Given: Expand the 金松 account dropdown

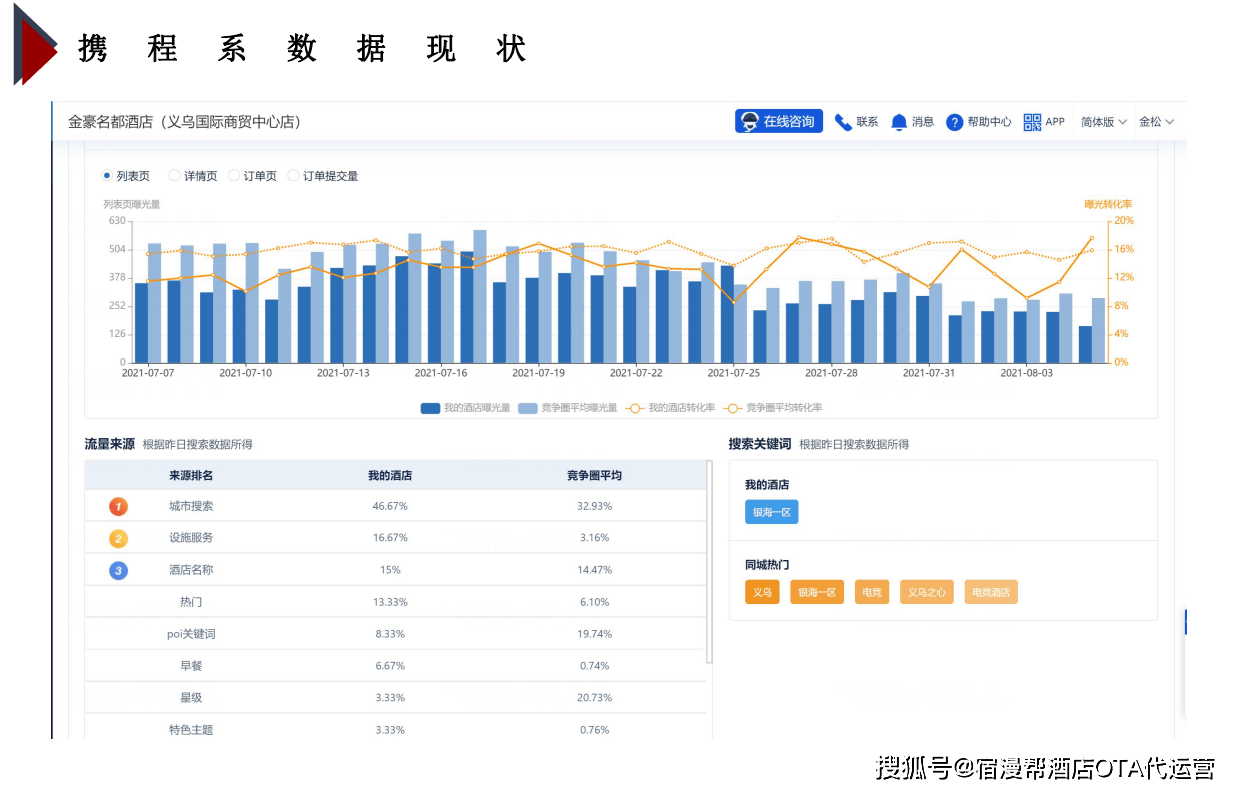Looking at the screenshot, I should (x=1156, y=122).
